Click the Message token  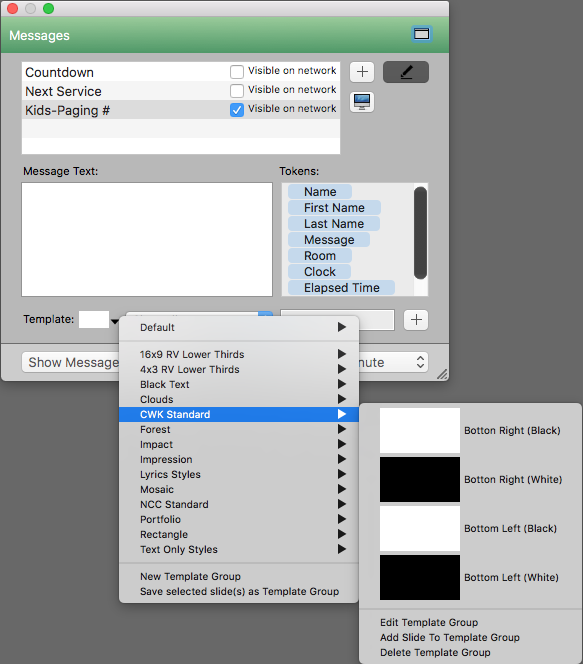(x=329, y=240)
